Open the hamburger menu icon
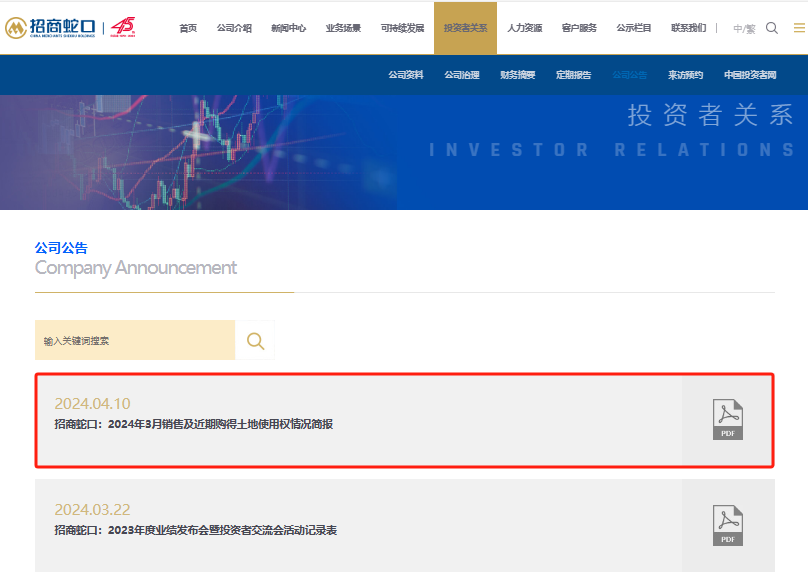This screenshot has height=579, width=808. [799, 28]
